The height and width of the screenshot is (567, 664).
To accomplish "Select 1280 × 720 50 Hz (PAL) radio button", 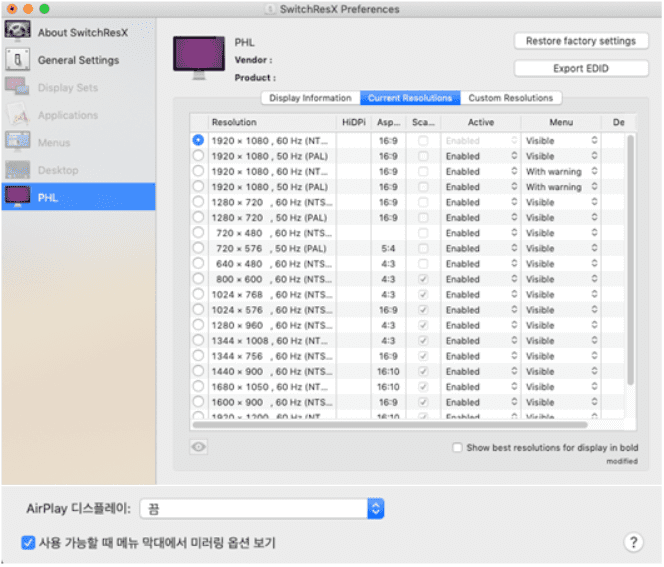I will point(198,217).
